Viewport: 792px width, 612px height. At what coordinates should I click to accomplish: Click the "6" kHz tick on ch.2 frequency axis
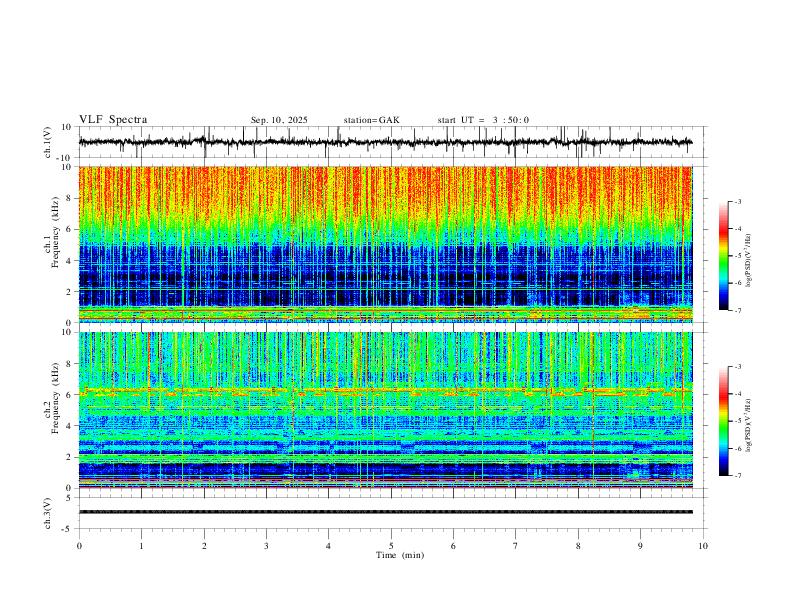[x=70, y=395]
